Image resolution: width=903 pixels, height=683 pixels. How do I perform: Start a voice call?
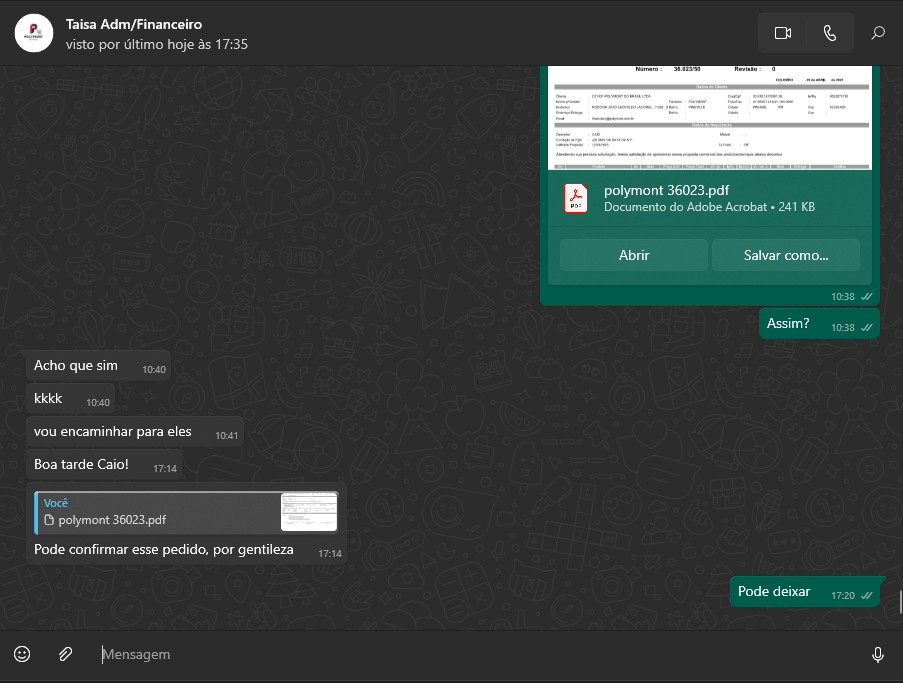point(829,33)
